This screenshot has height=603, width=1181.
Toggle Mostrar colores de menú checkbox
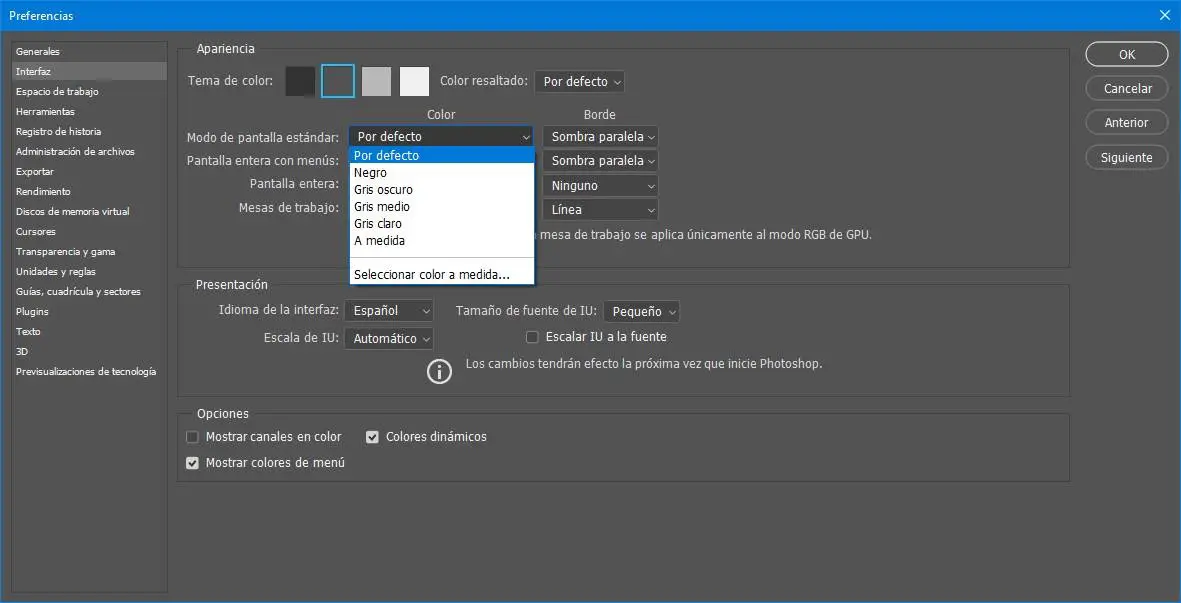click(x=192, y=463)
